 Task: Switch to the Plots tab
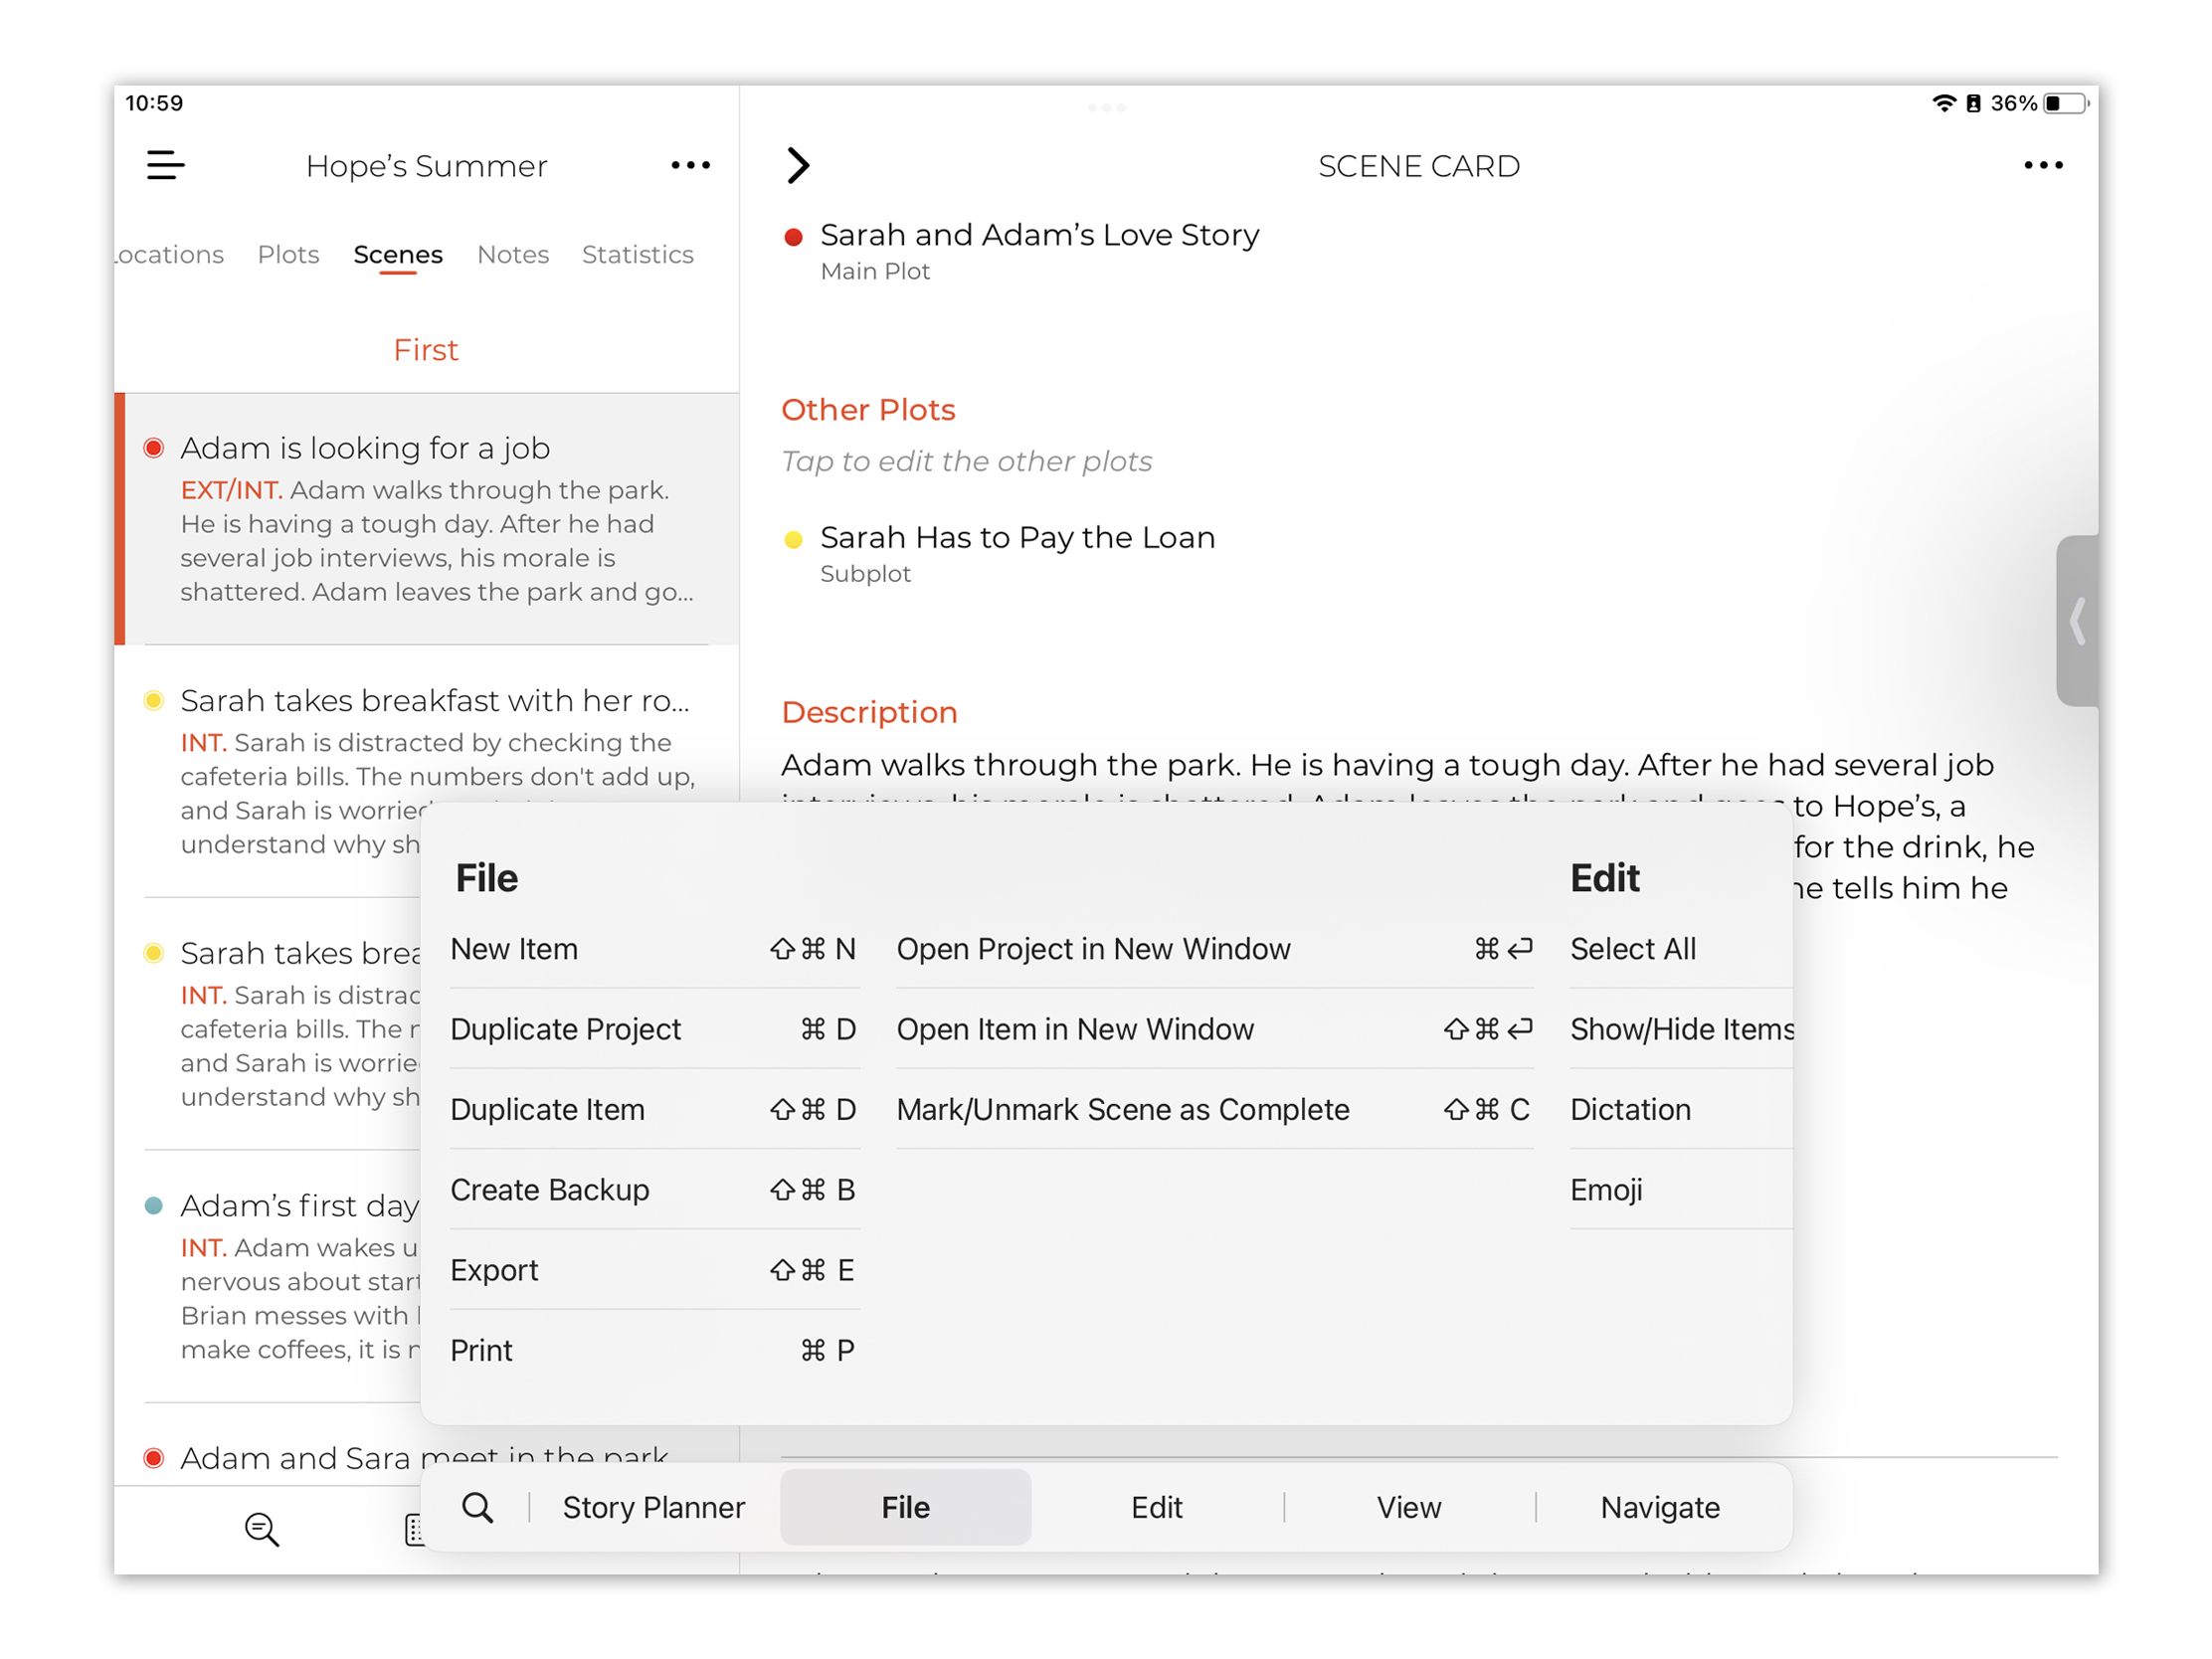tap(288, 254)
